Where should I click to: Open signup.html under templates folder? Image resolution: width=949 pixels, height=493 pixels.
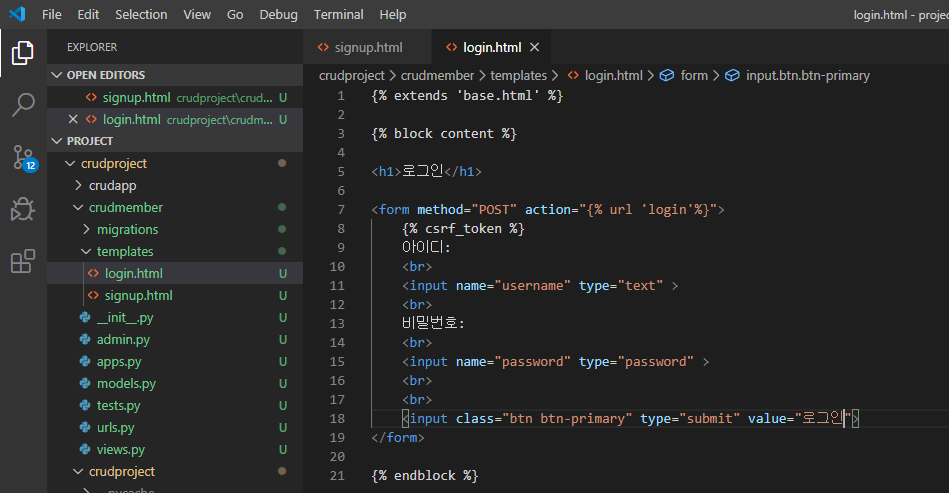click(x=175, y=295)
